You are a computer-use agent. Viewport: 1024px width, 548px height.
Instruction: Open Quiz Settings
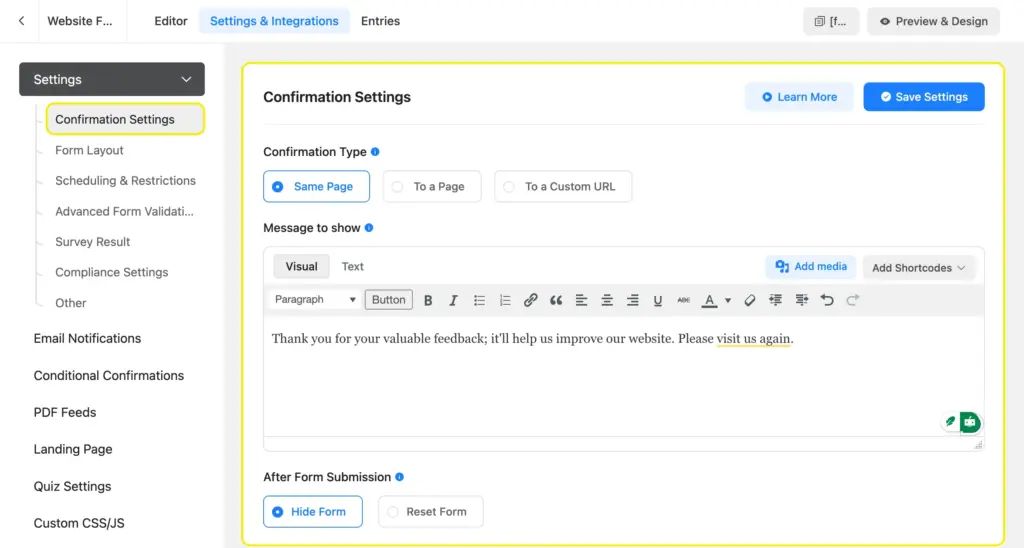click(x=72, y=486)
